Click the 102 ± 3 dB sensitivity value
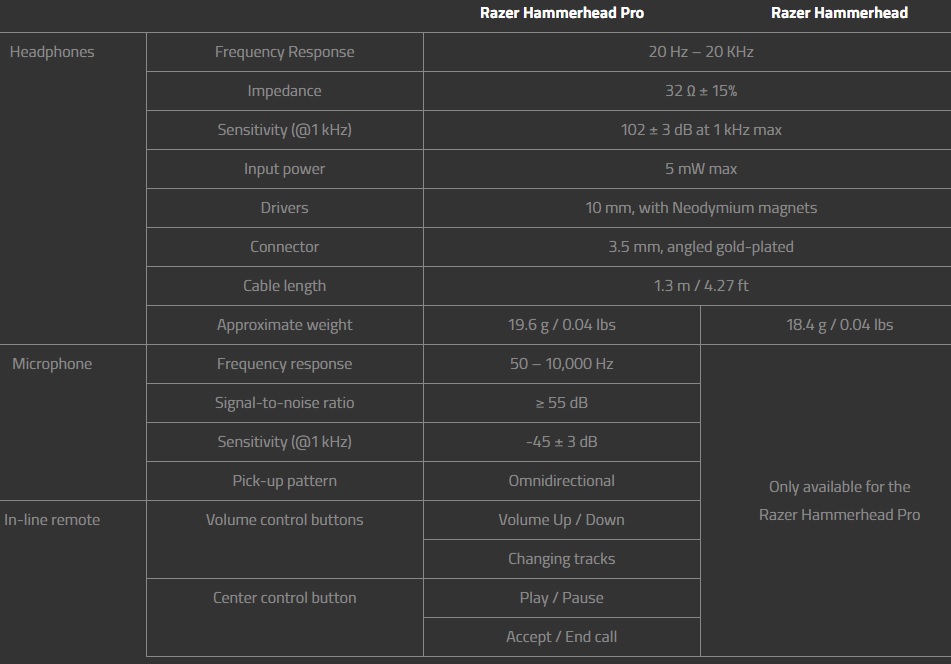This screenshot has height=664, width=951. click(x=701, y=130)
